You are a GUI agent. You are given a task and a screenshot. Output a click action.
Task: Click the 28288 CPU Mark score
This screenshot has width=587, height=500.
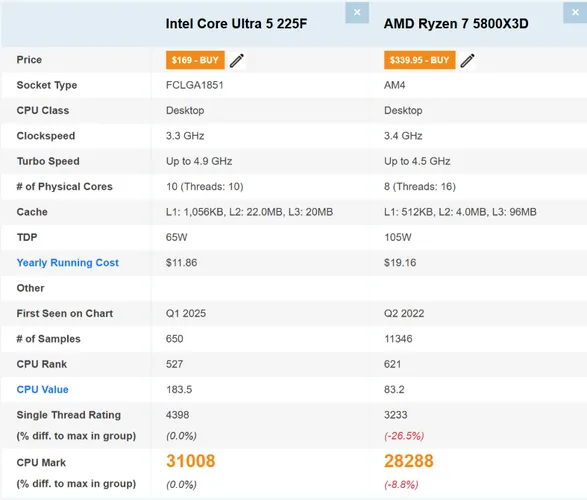click(409, 461)
